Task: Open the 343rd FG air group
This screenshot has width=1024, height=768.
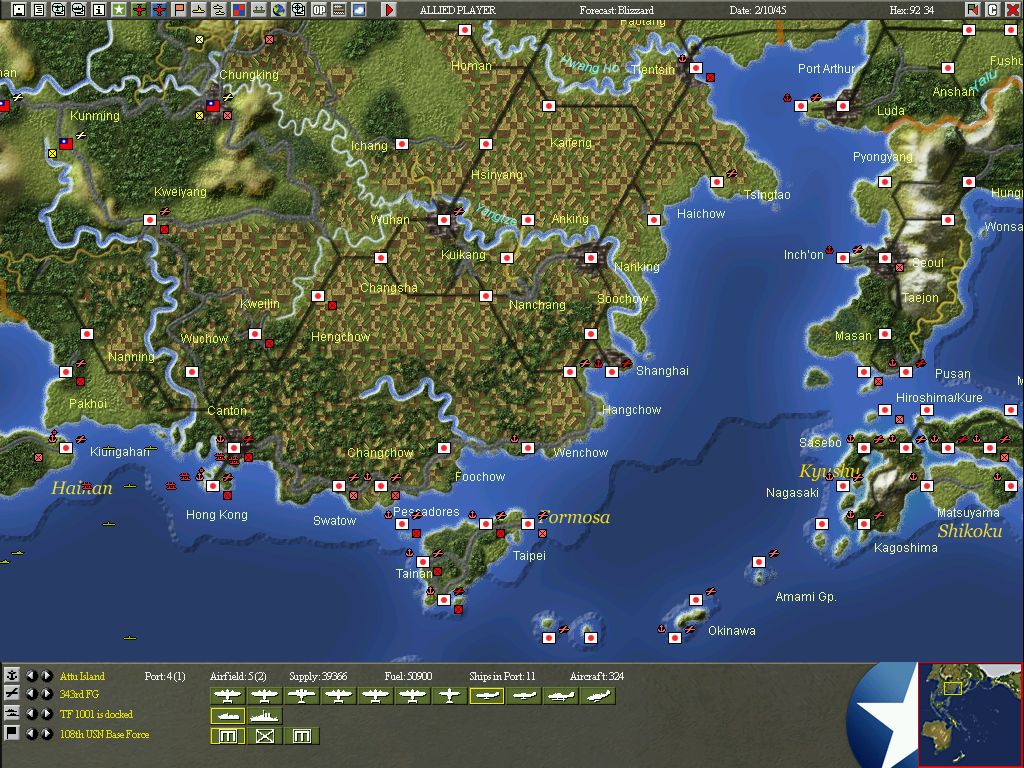Action: pyautogui.click(x=79, y=694)
